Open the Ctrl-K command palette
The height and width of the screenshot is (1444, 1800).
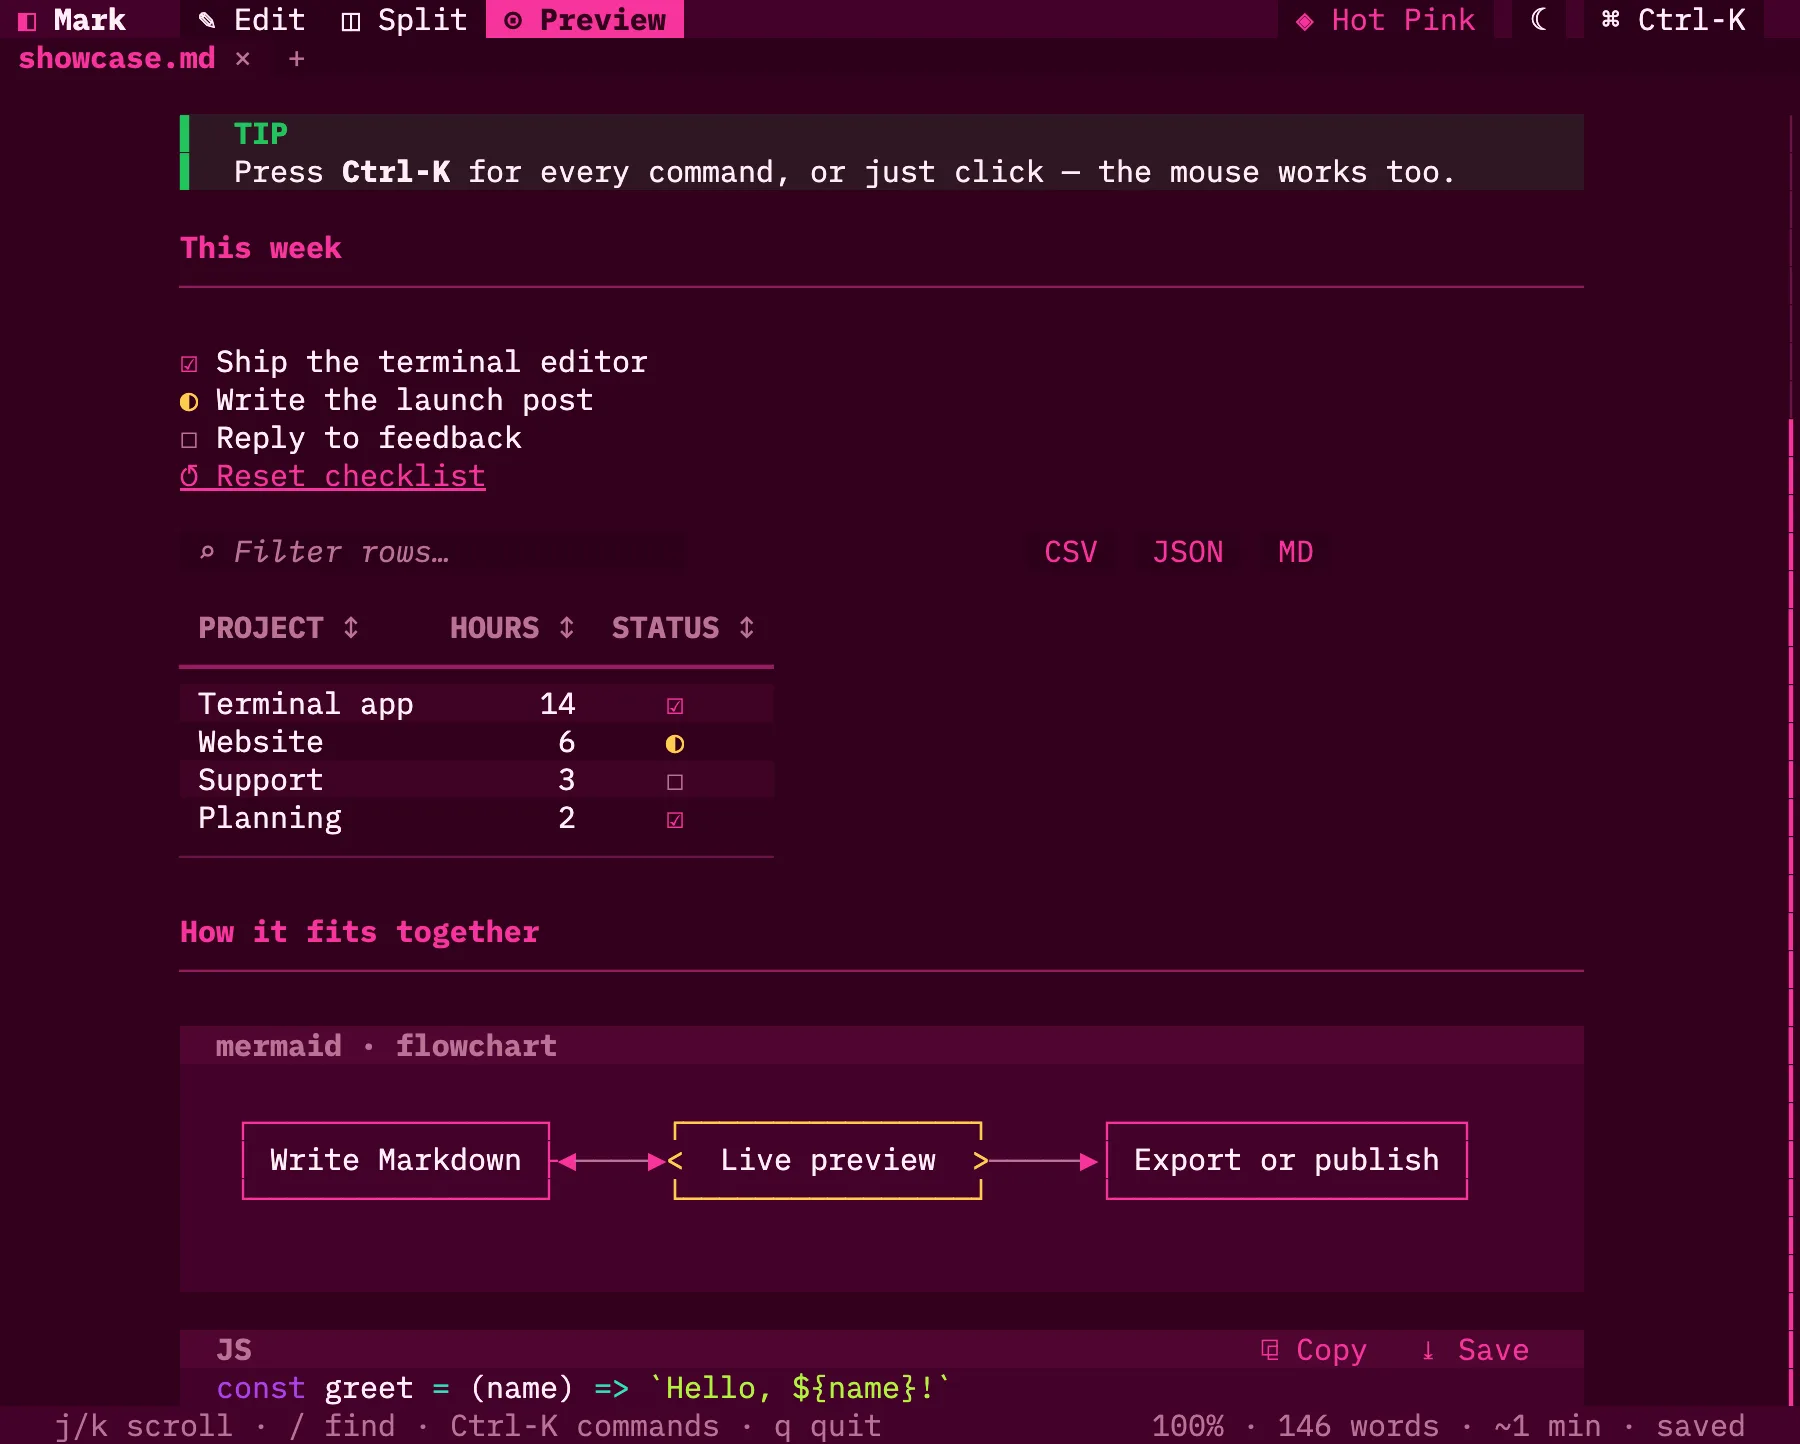pyautogui.click(x=1674, y=20)
